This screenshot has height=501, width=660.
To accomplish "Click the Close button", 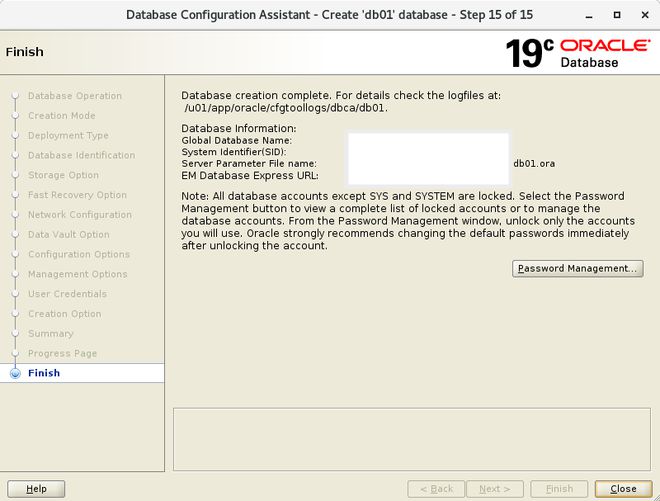I will click(623, 489).
